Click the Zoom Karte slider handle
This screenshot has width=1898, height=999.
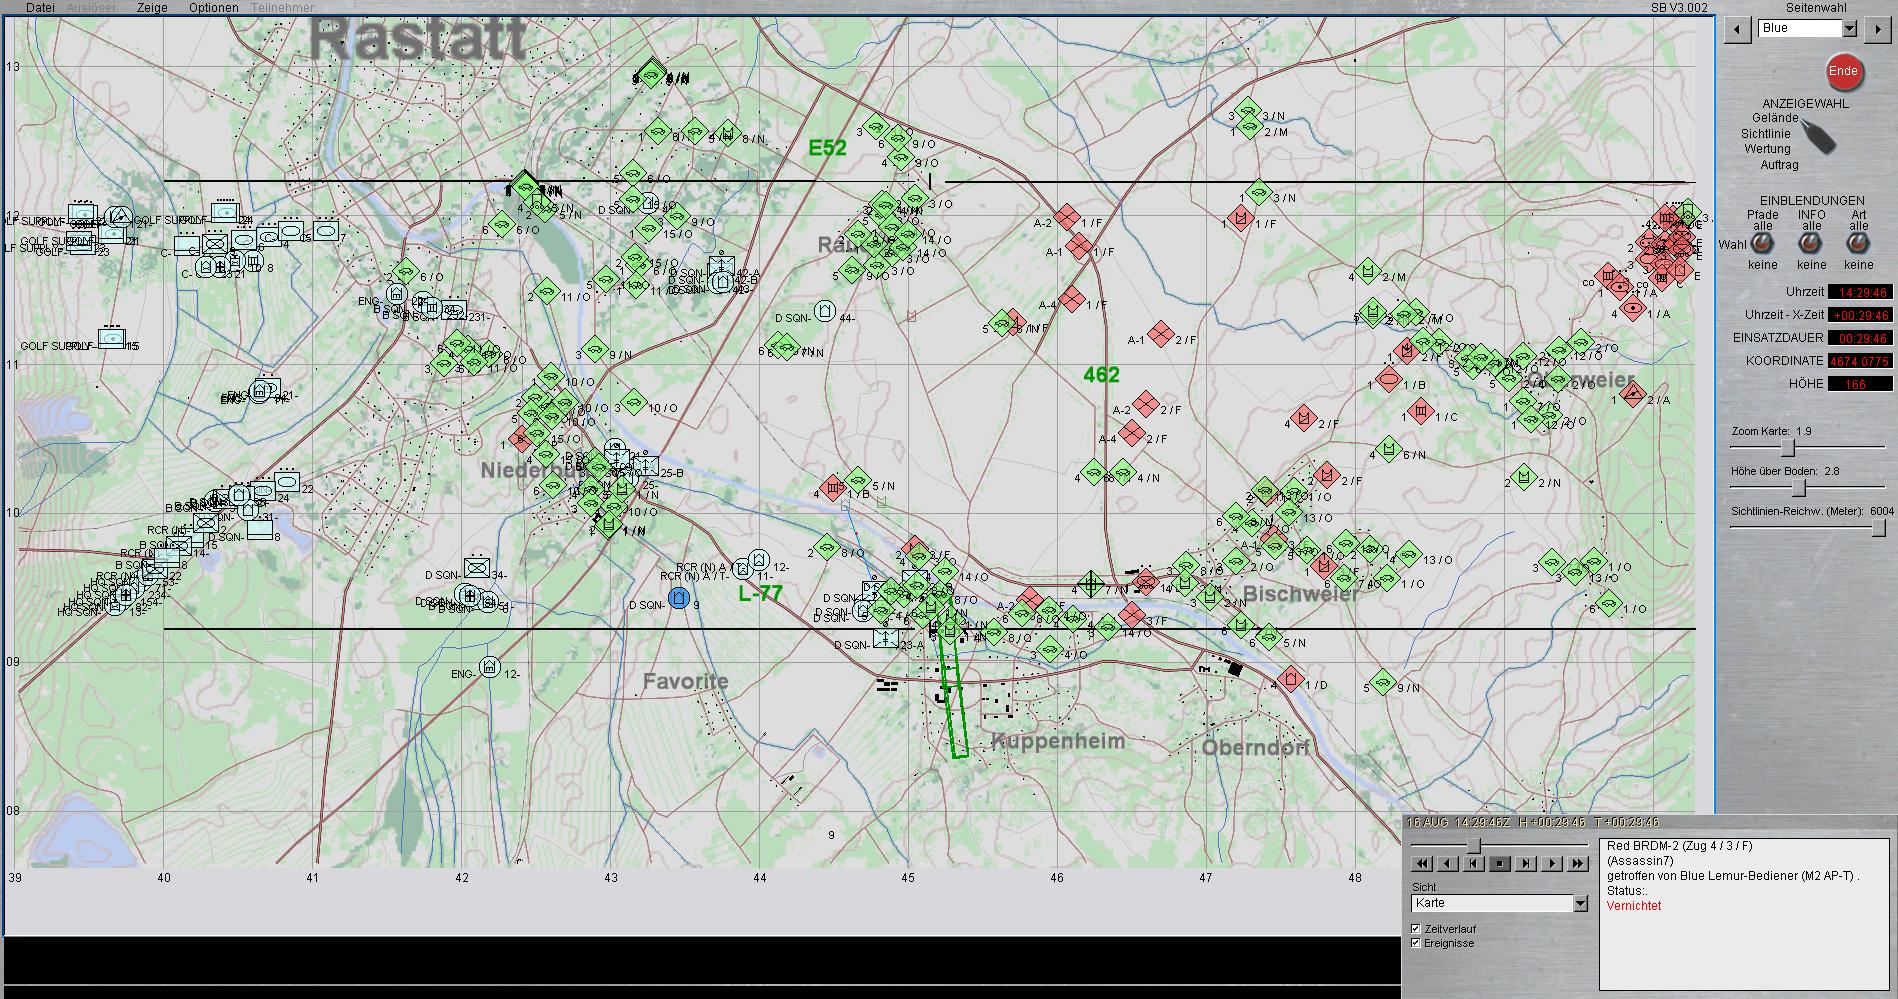tap(1788, 448)
